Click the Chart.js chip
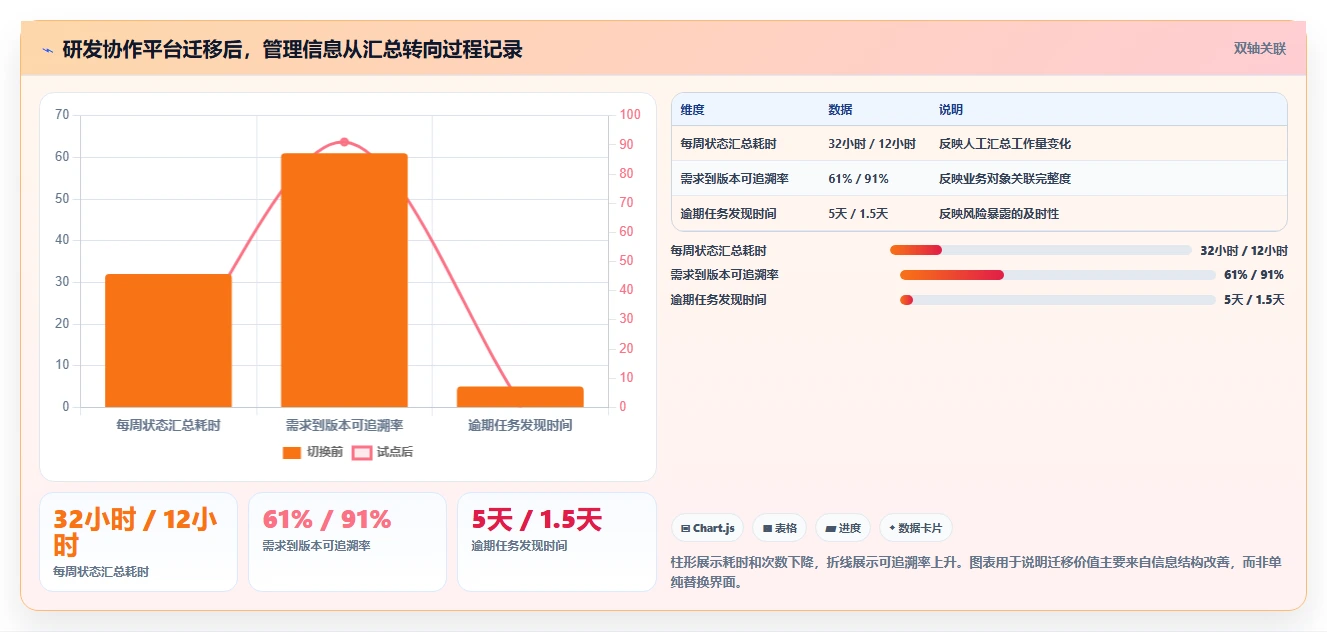This screenshot has width=1327, height=632. click(x=707, y=528)
